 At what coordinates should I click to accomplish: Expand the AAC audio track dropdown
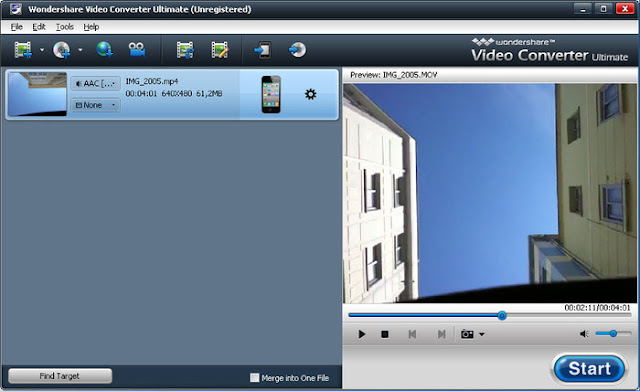point(96,84)
